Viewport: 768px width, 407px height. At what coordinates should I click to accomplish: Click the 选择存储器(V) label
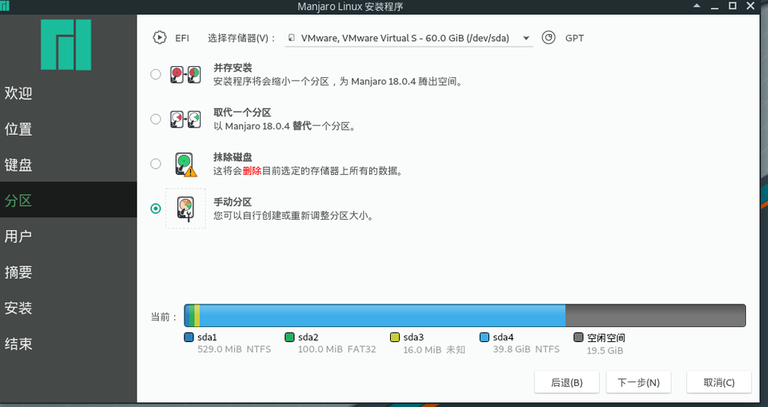[242, 38]
